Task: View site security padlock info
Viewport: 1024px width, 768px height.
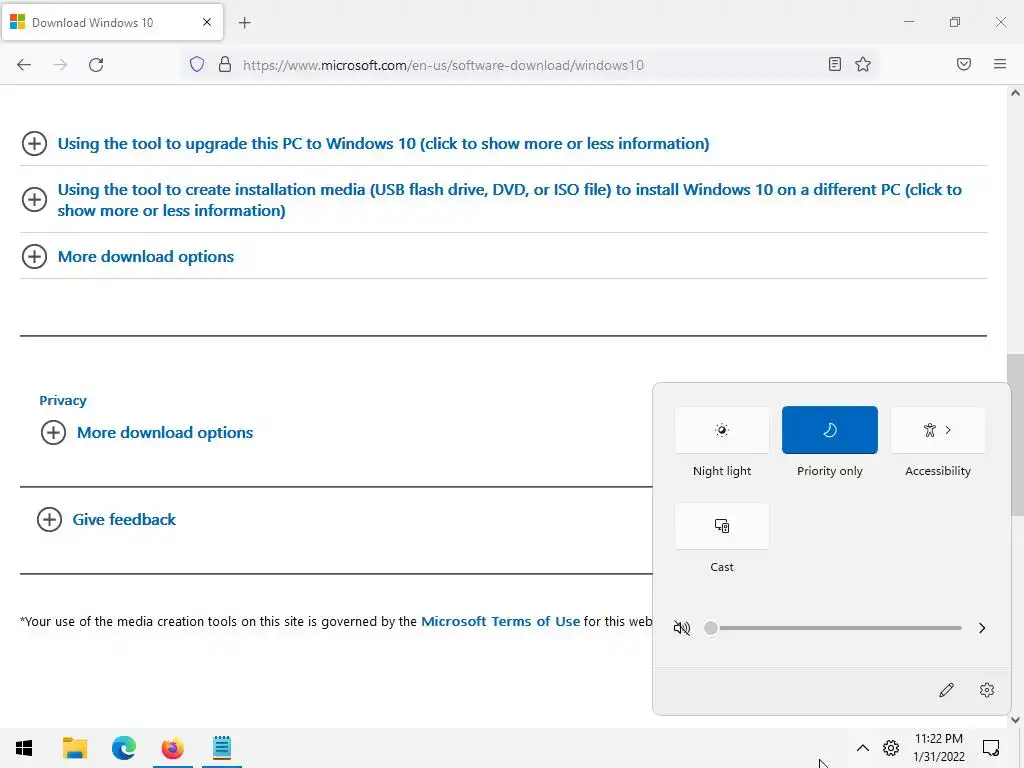Action: click(x=225, y=65)
